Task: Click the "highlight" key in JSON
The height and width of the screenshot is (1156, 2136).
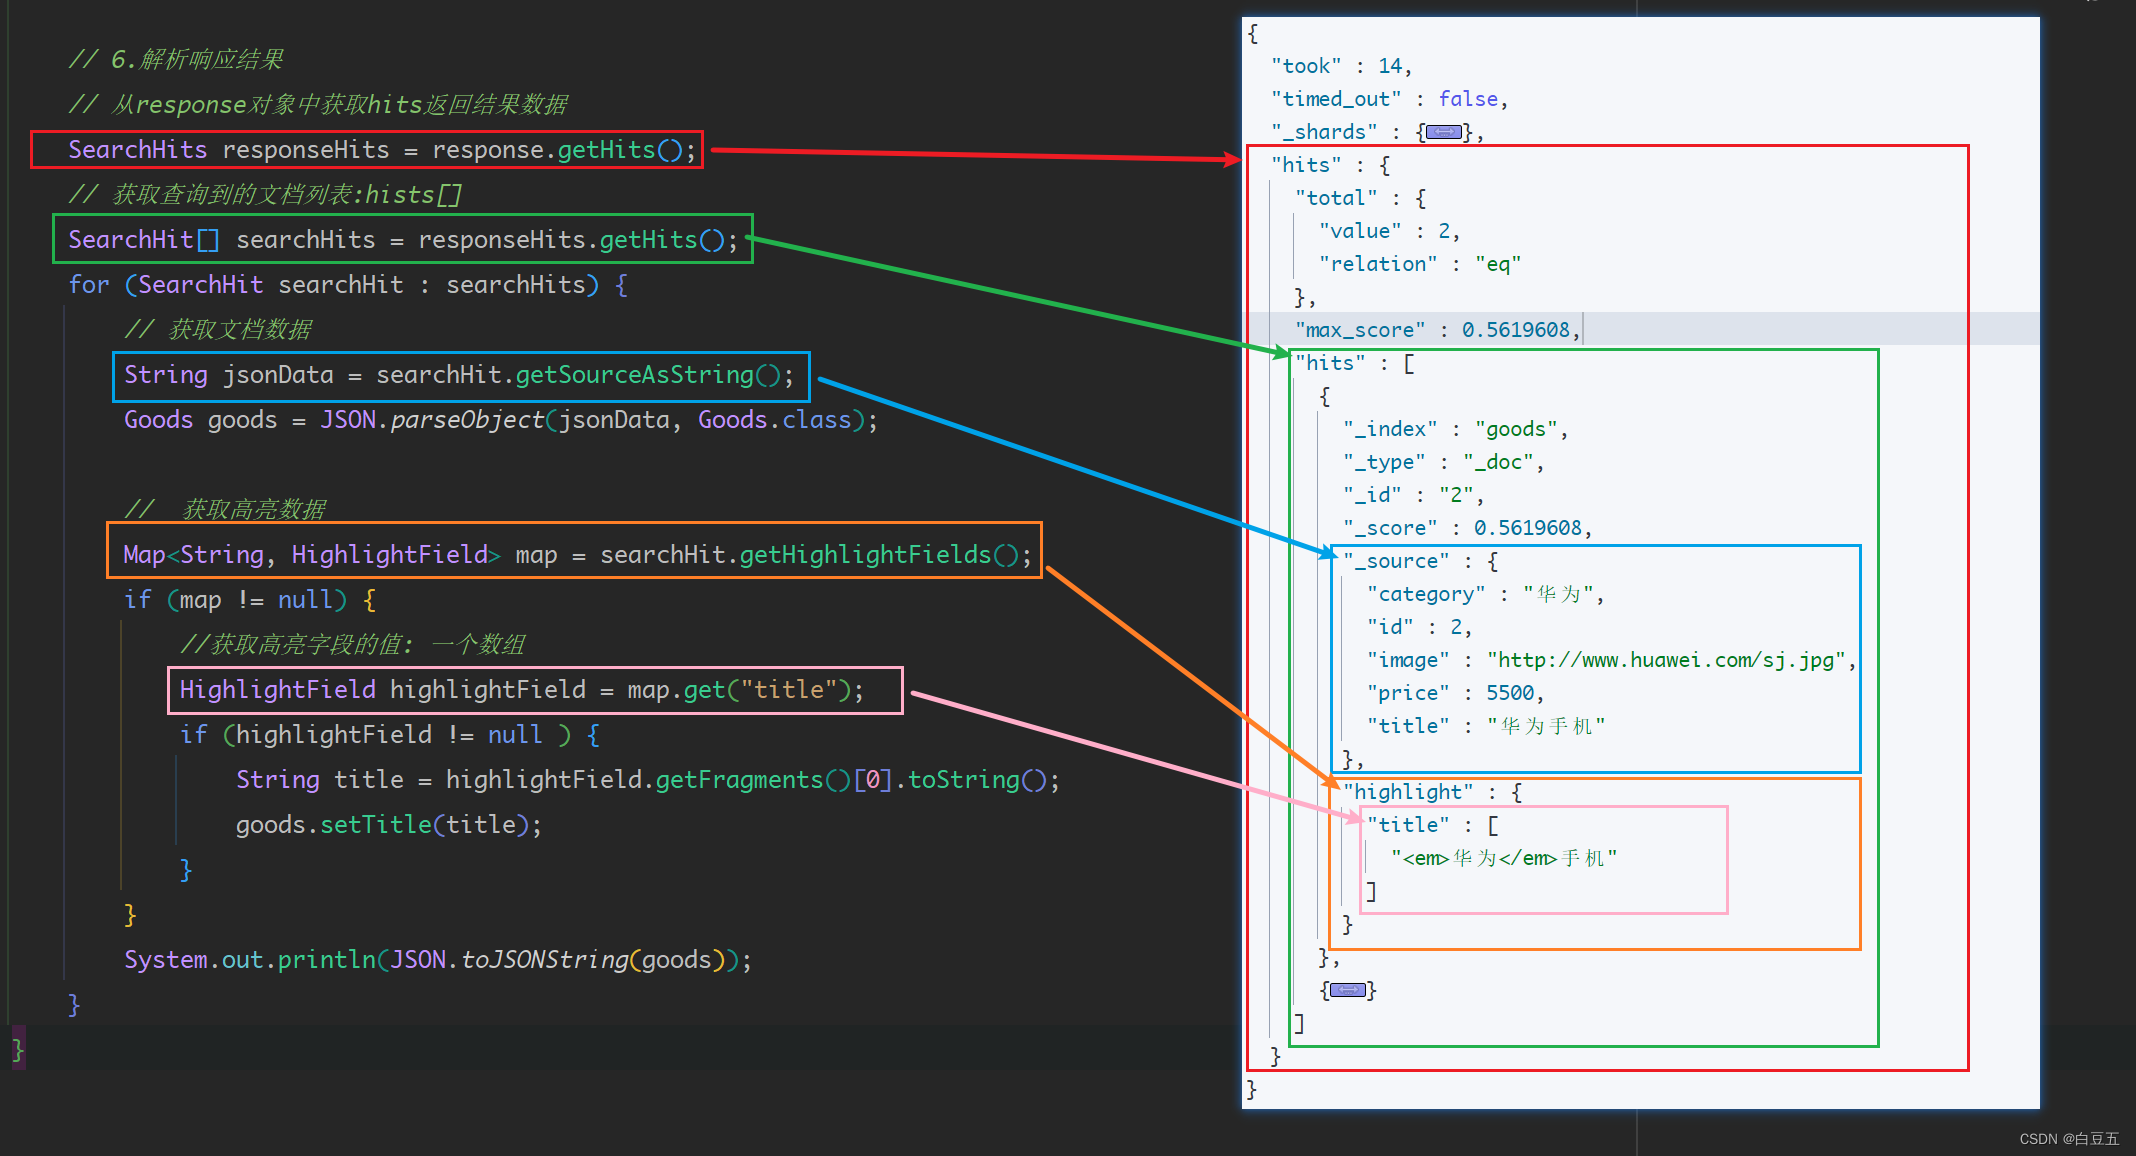Action: tap(1408, 792)
